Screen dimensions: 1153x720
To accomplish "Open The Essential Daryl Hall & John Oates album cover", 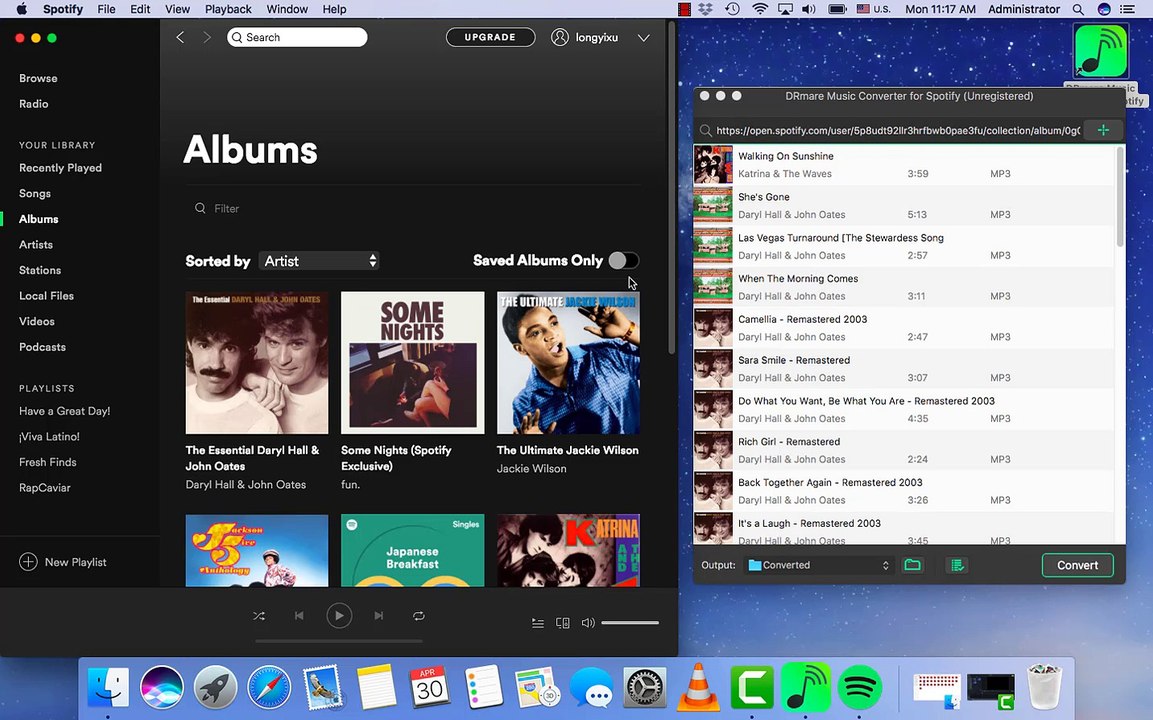I will pyautogui.click(x=257, y=363).
